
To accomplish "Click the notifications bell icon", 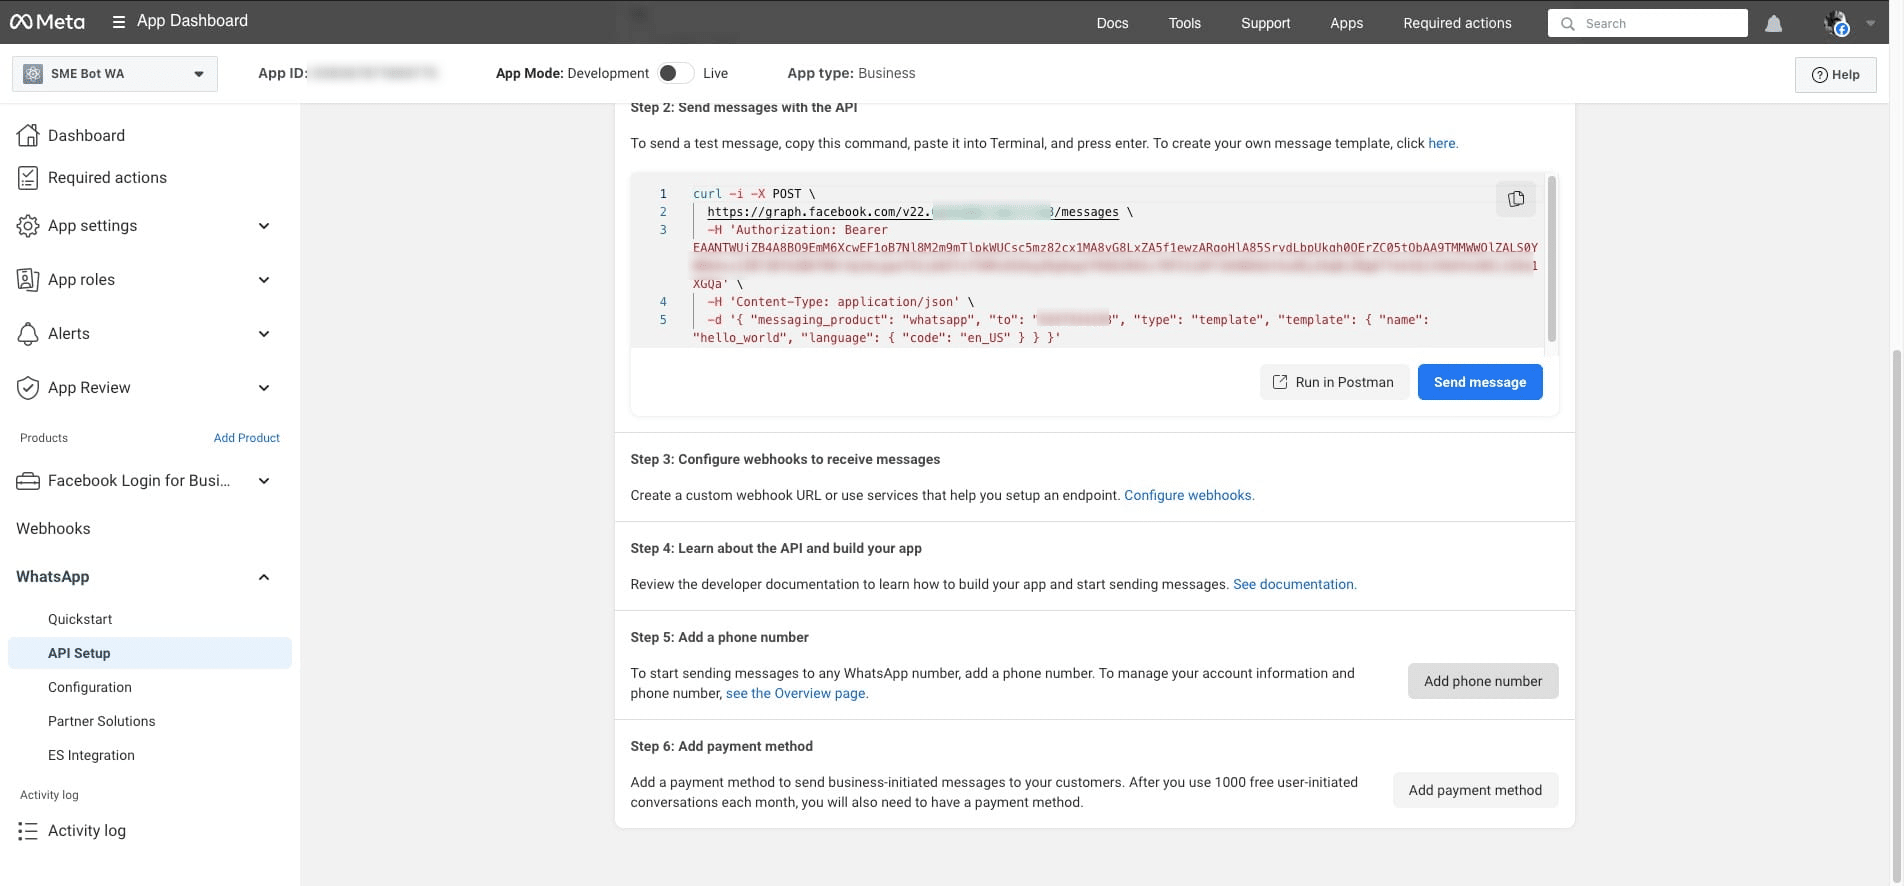I will [x=1773, y=23].
